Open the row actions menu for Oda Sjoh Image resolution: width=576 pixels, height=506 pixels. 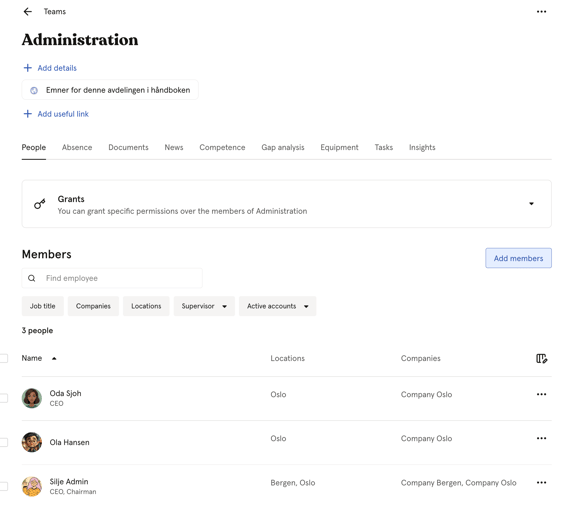click(541, 394)
